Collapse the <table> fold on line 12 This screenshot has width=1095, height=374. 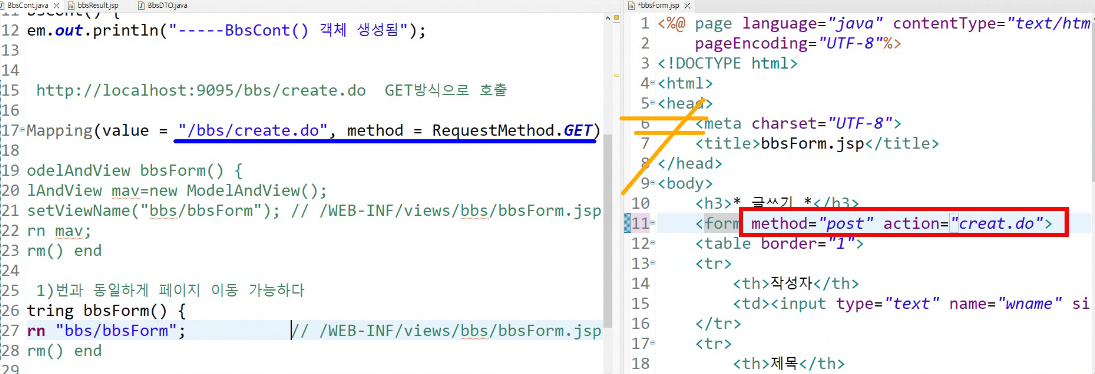(652, 244)
